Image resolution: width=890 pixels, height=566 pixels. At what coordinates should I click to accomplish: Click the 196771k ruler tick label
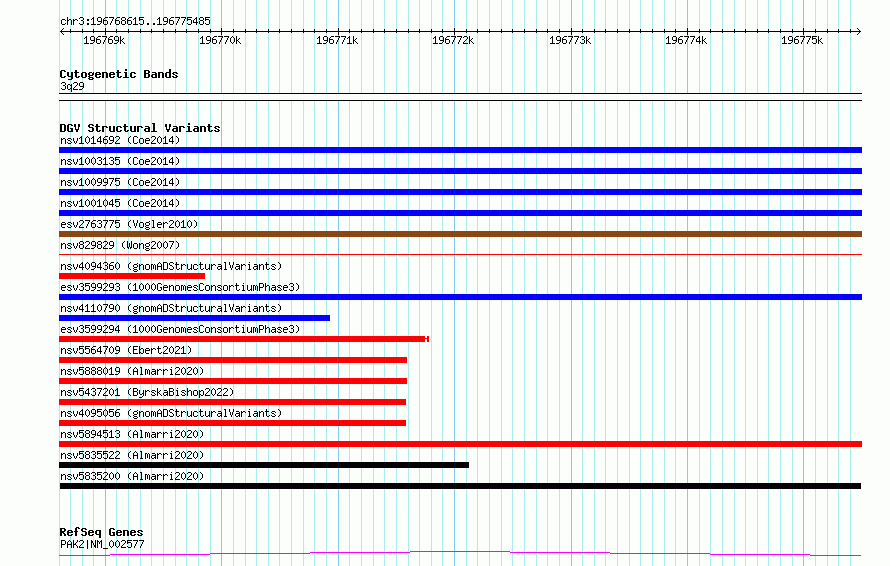point(337,40)
